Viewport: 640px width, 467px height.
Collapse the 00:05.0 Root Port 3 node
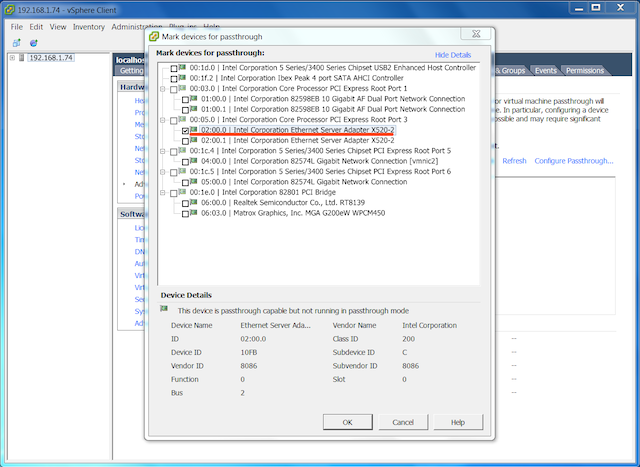pos(162,120)
